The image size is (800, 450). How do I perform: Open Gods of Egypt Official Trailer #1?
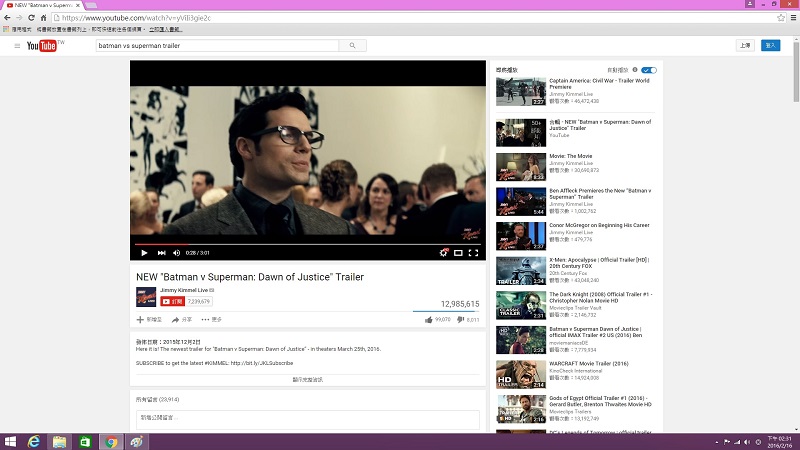(600, 401)
